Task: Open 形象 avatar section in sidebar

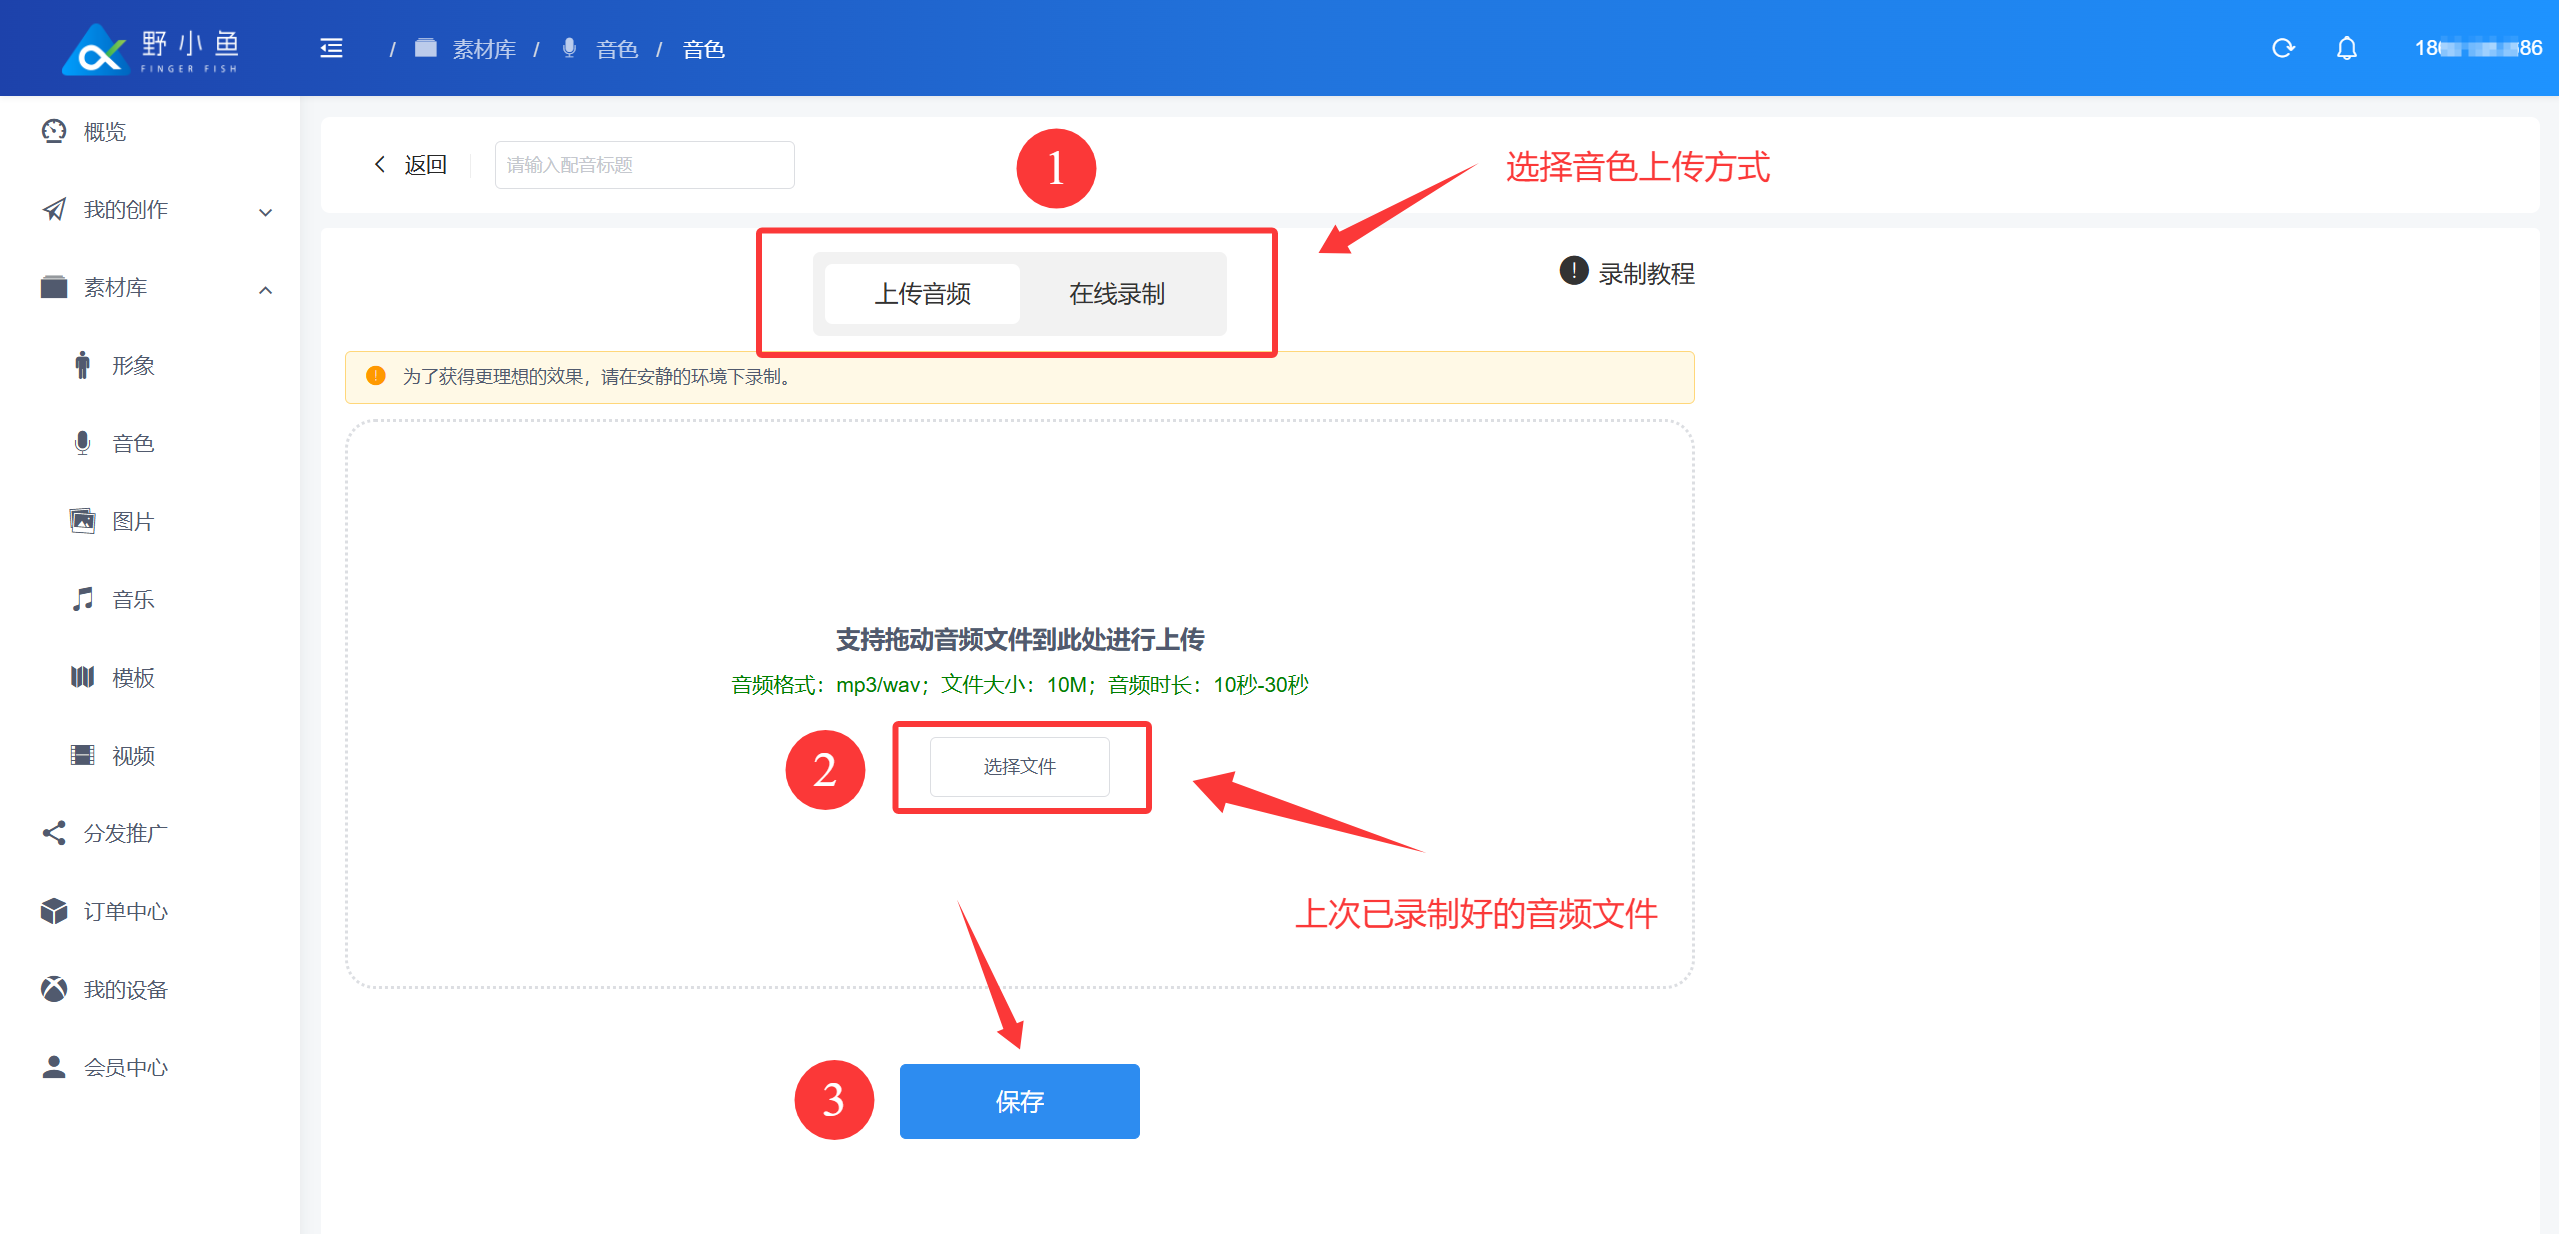Action: (x=132, y=366)
